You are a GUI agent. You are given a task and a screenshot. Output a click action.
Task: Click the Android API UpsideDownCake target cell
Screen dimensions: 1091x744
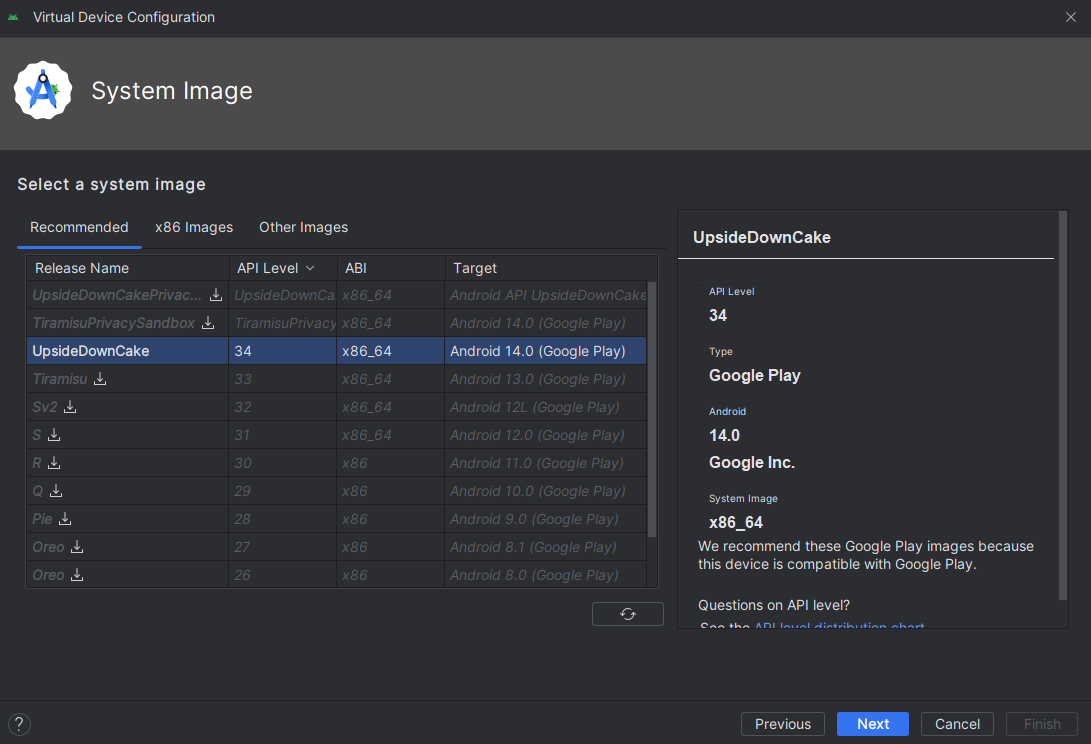click(x=546, y=295)
